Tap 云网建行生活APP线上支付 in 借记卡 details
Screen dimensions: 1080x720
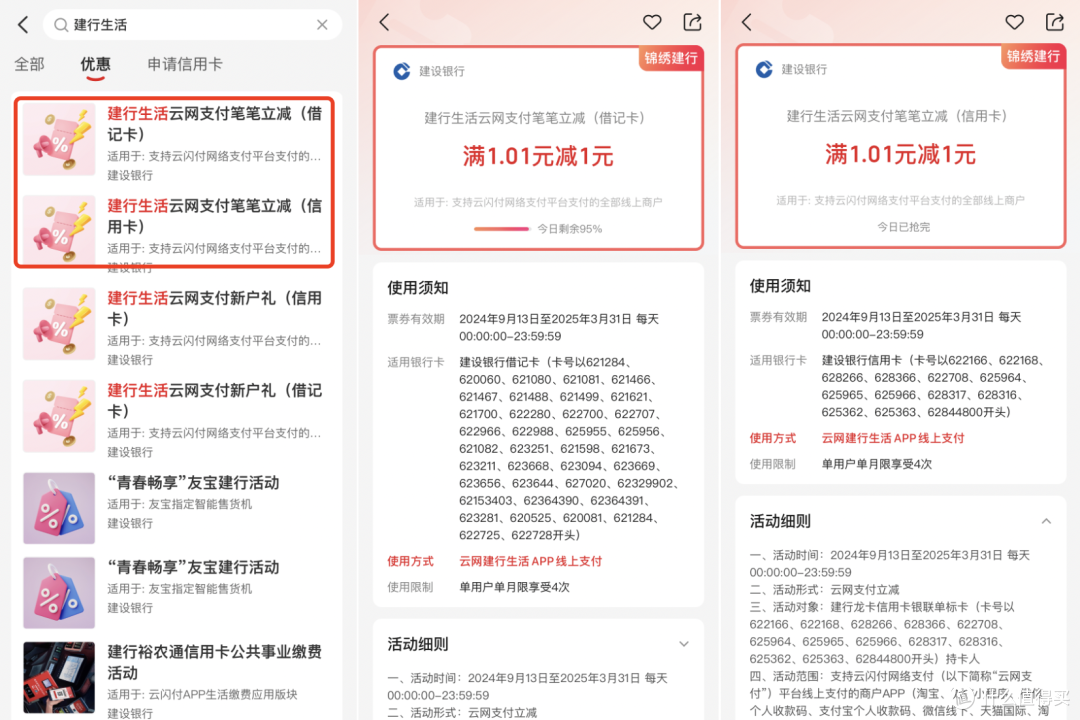pyautogui.click(x=531, y=561)
